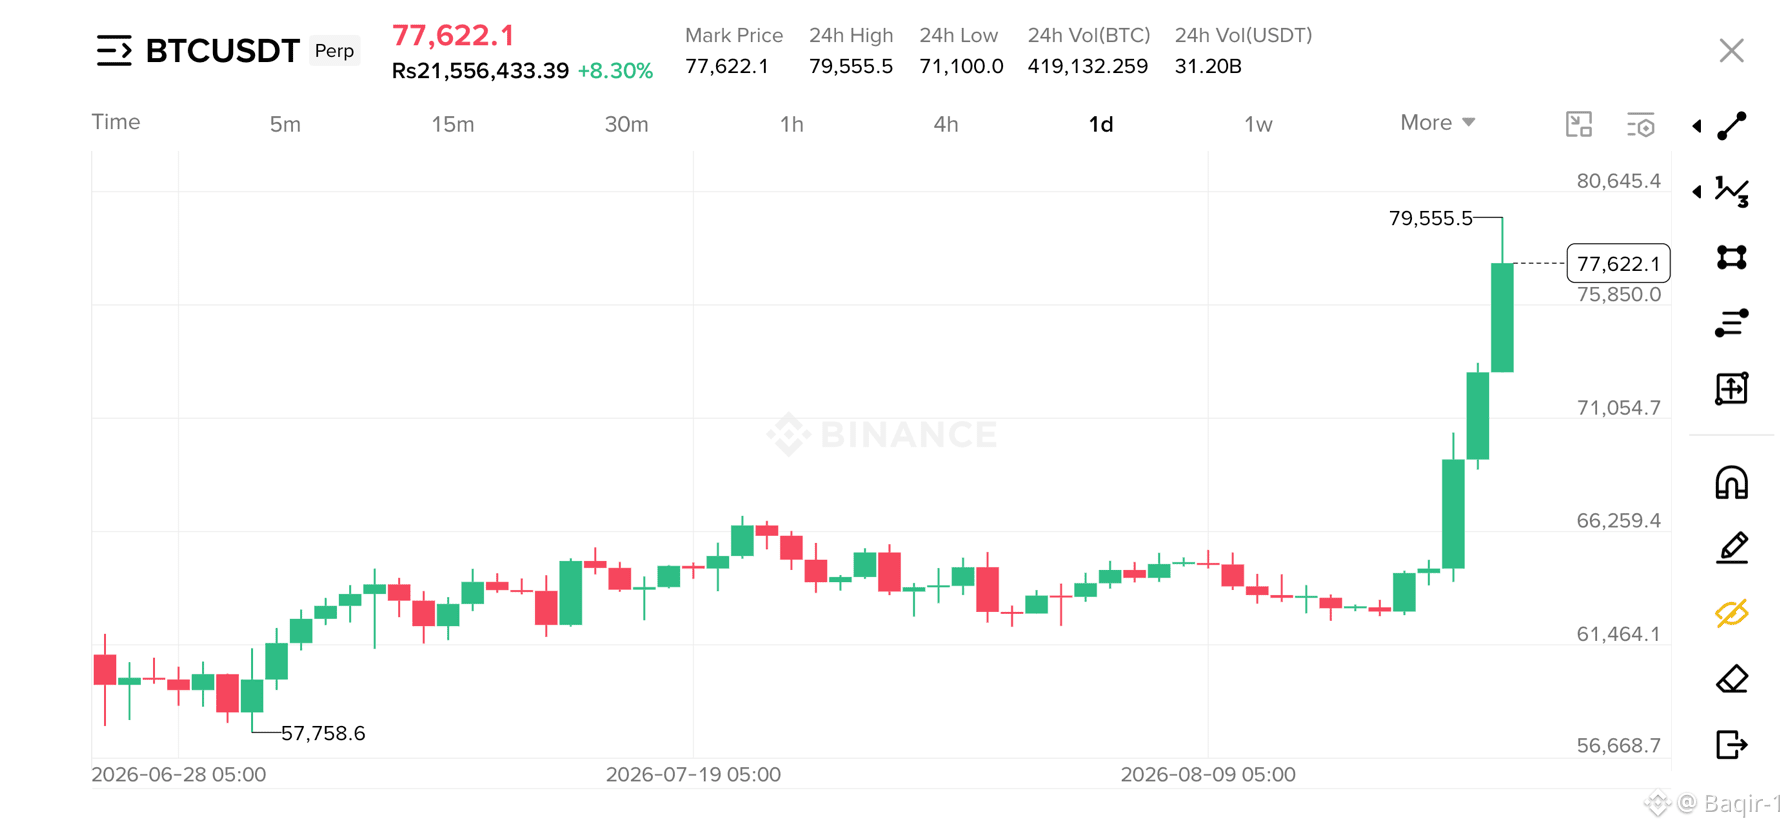1792x828 pixels.
Task: Select the wave pattern drawing tool
Action: [1732, 192]
